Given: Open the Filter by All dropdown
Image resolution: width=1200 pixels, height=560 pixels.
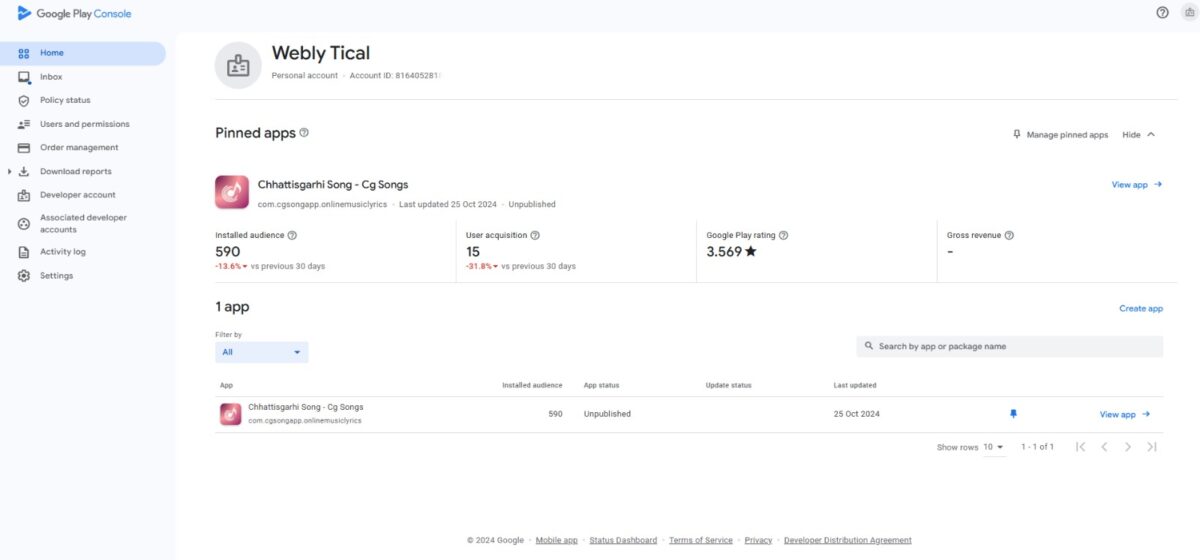Looking at the screenshot, I should pos(262,352).
